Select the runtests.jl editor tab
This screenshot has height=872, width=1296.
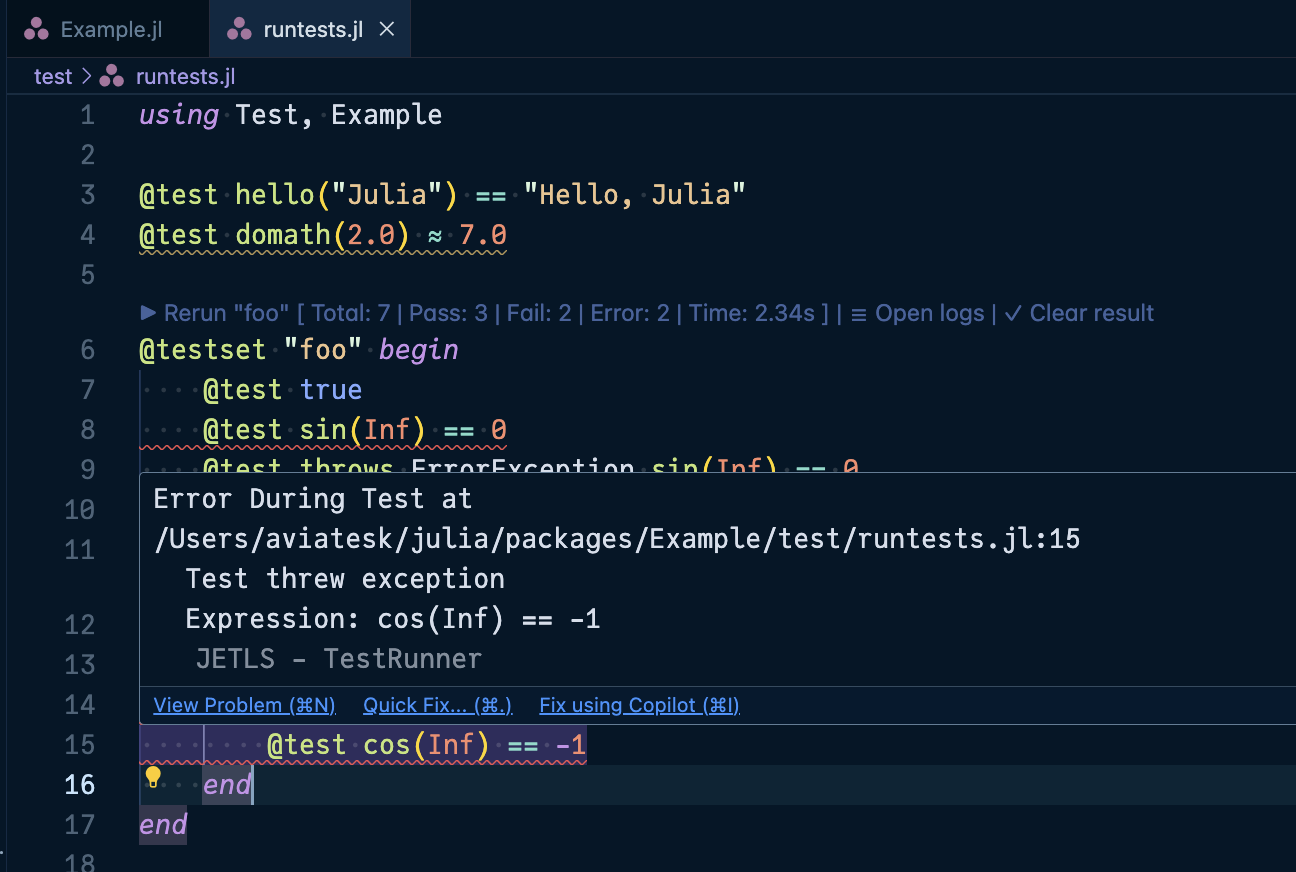312,29
